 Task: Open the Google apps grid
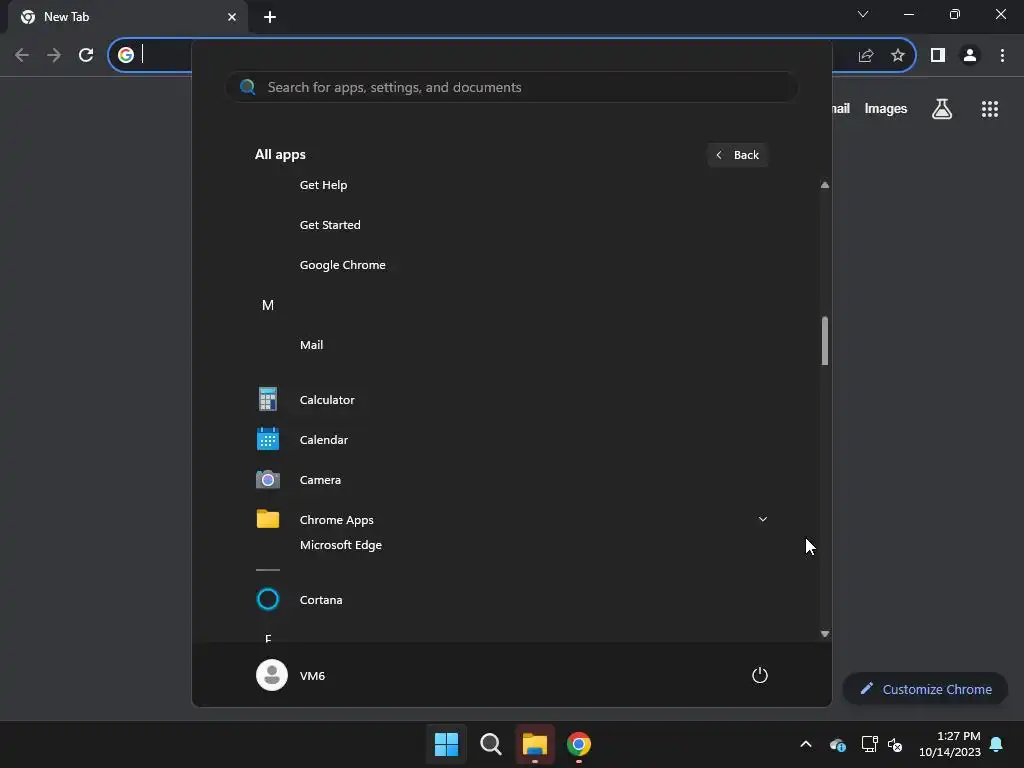(x=990, y=108)
